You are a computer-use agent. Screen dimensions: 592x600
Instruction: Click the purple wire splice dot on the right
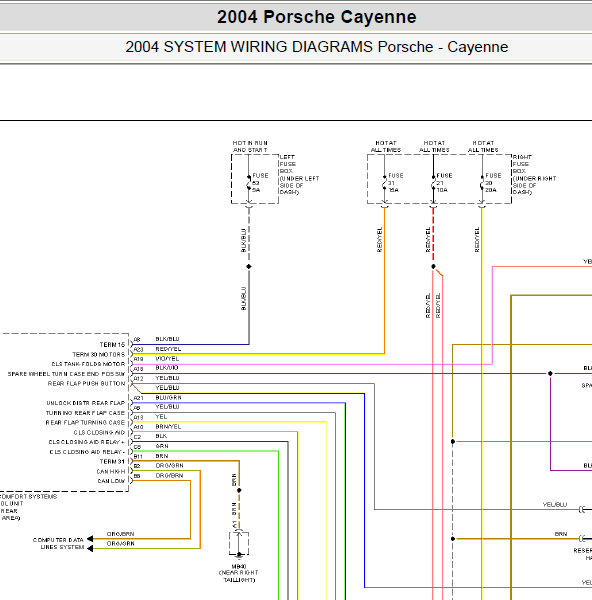click(550, 373)
